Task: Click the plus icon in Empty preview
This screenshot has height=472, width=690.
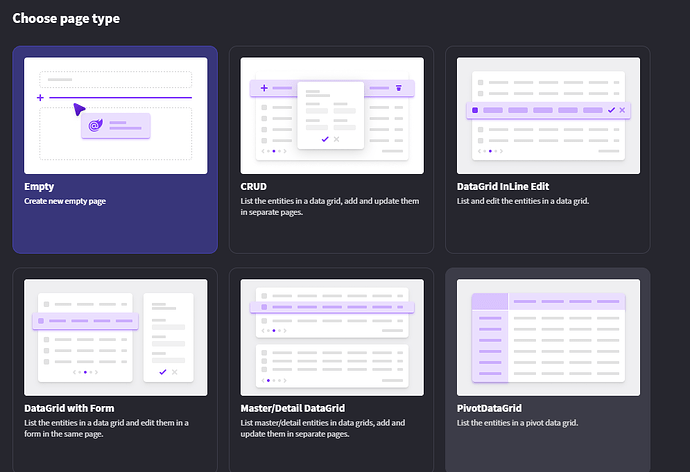Action: 40,98
